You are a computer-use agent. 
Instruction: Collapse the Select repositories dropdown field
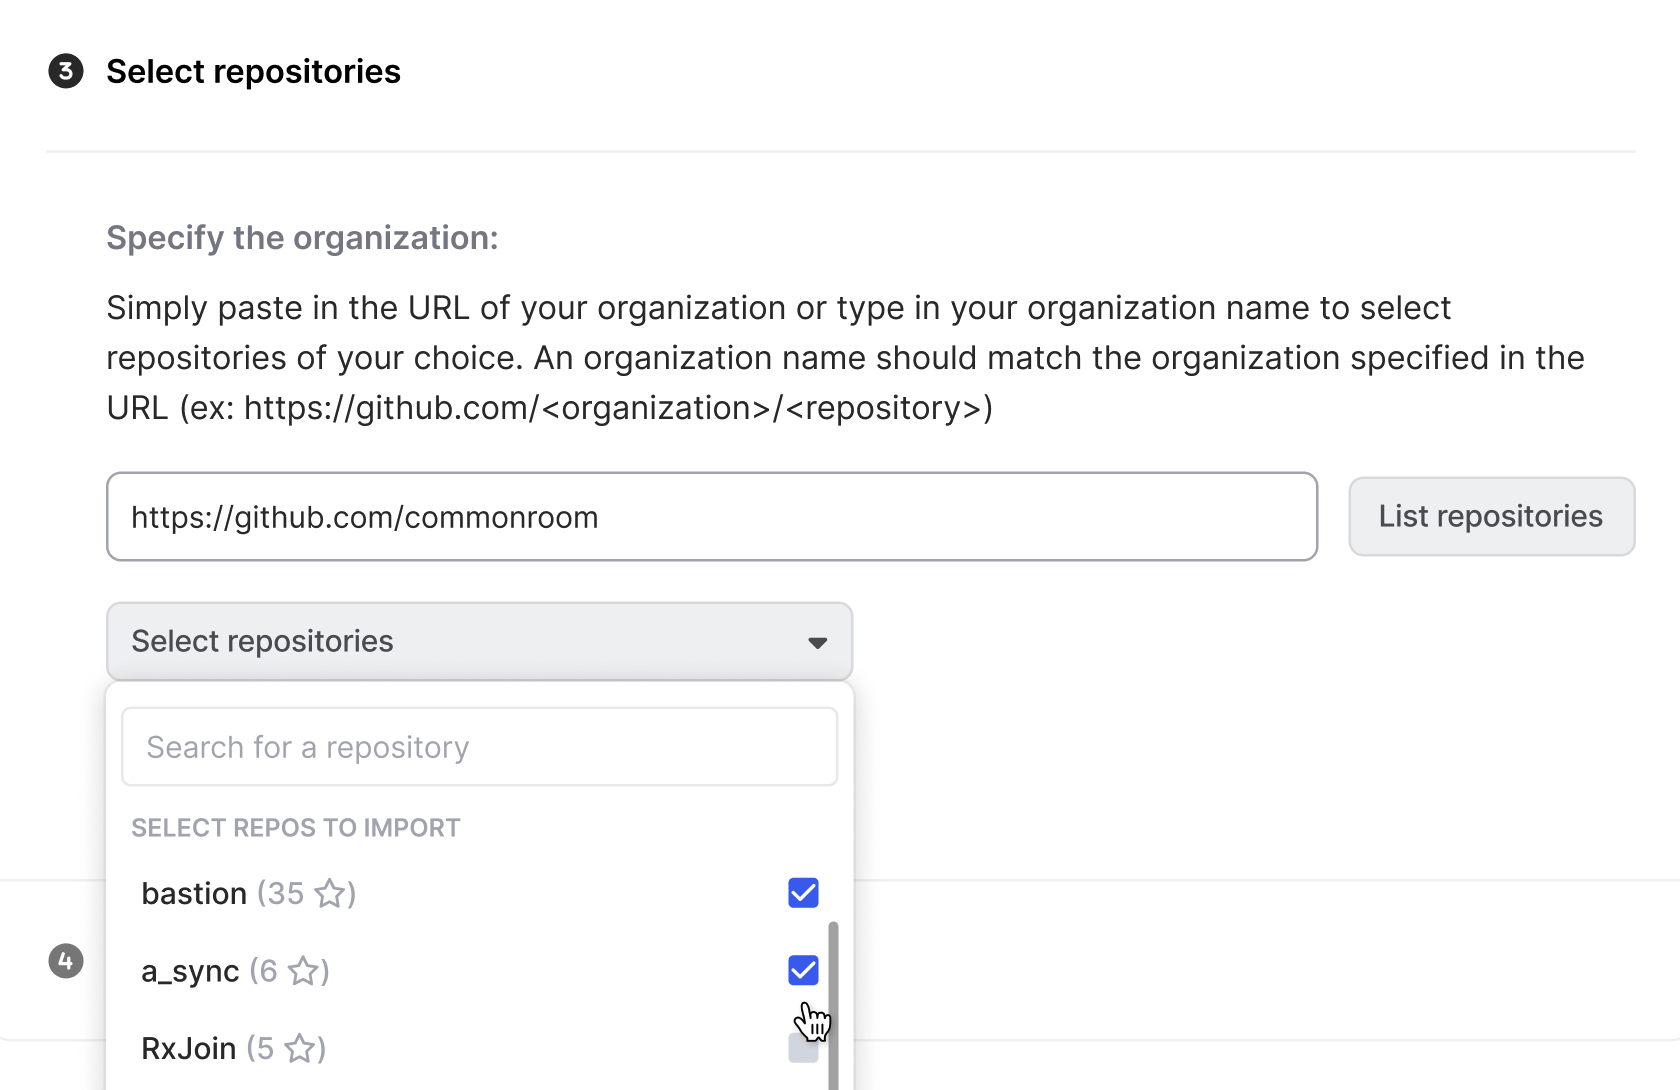tap(478, 641)
